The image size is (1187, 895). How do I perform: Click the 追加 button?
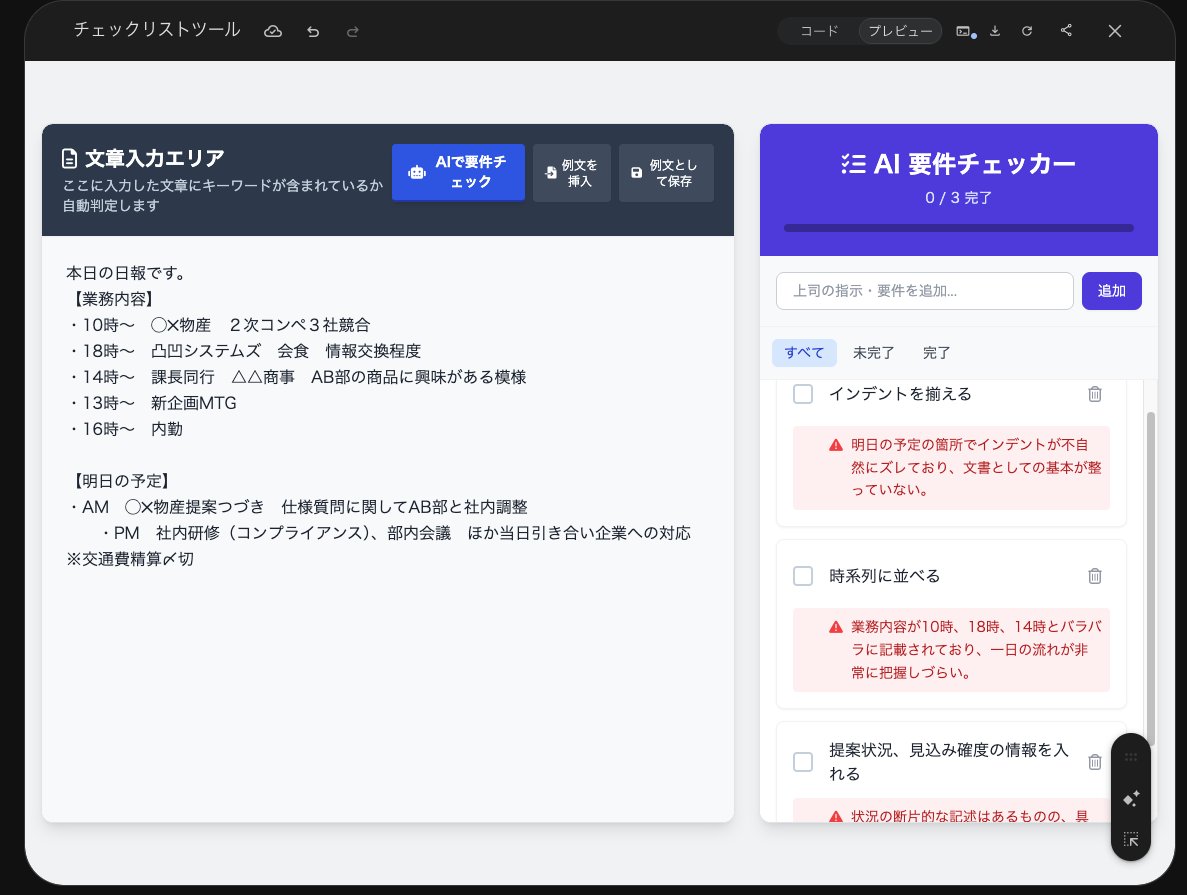coord(1111,291)
